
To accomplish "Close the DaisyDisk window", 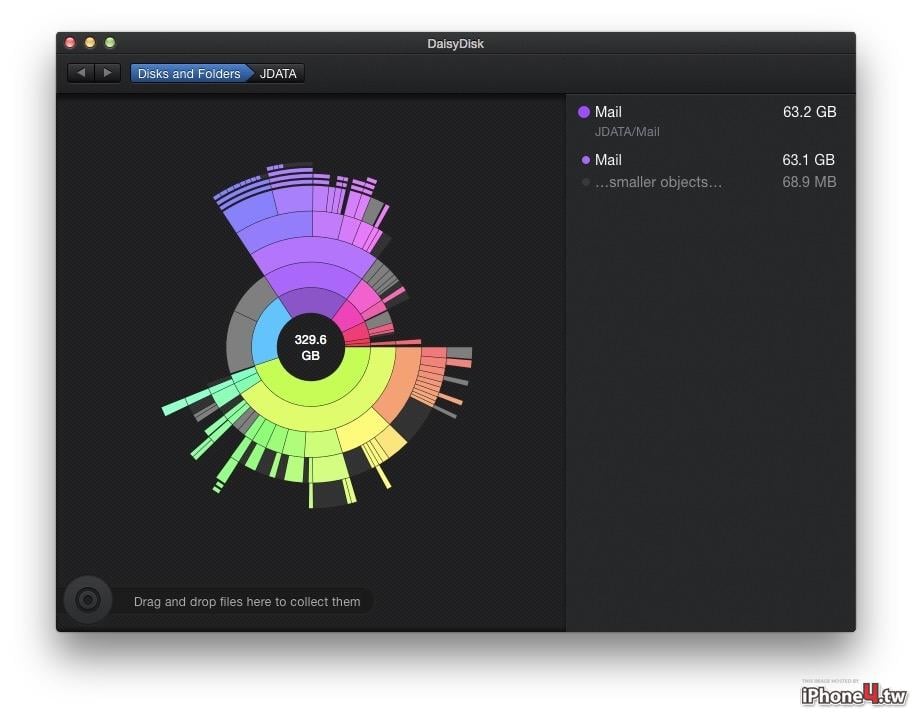I will click(x=70, y=42).
